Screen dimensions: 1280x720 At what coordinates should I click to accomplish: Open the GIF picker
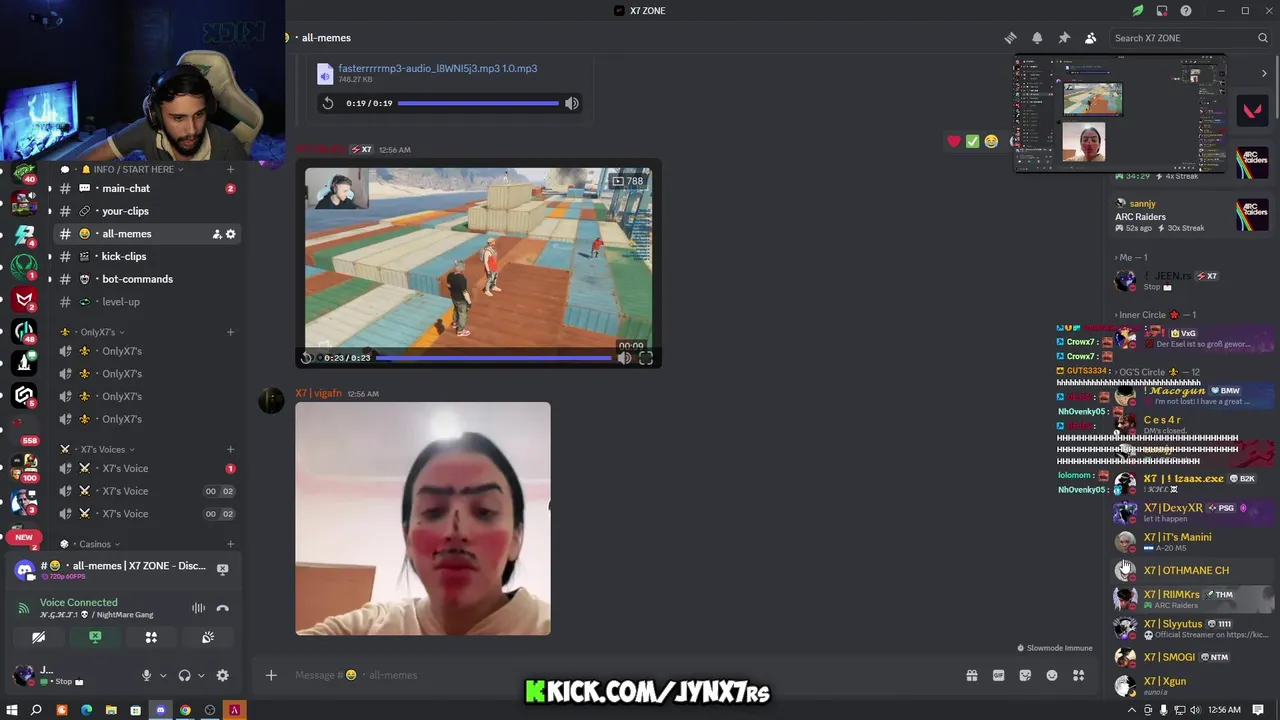(x=998, y=675)
